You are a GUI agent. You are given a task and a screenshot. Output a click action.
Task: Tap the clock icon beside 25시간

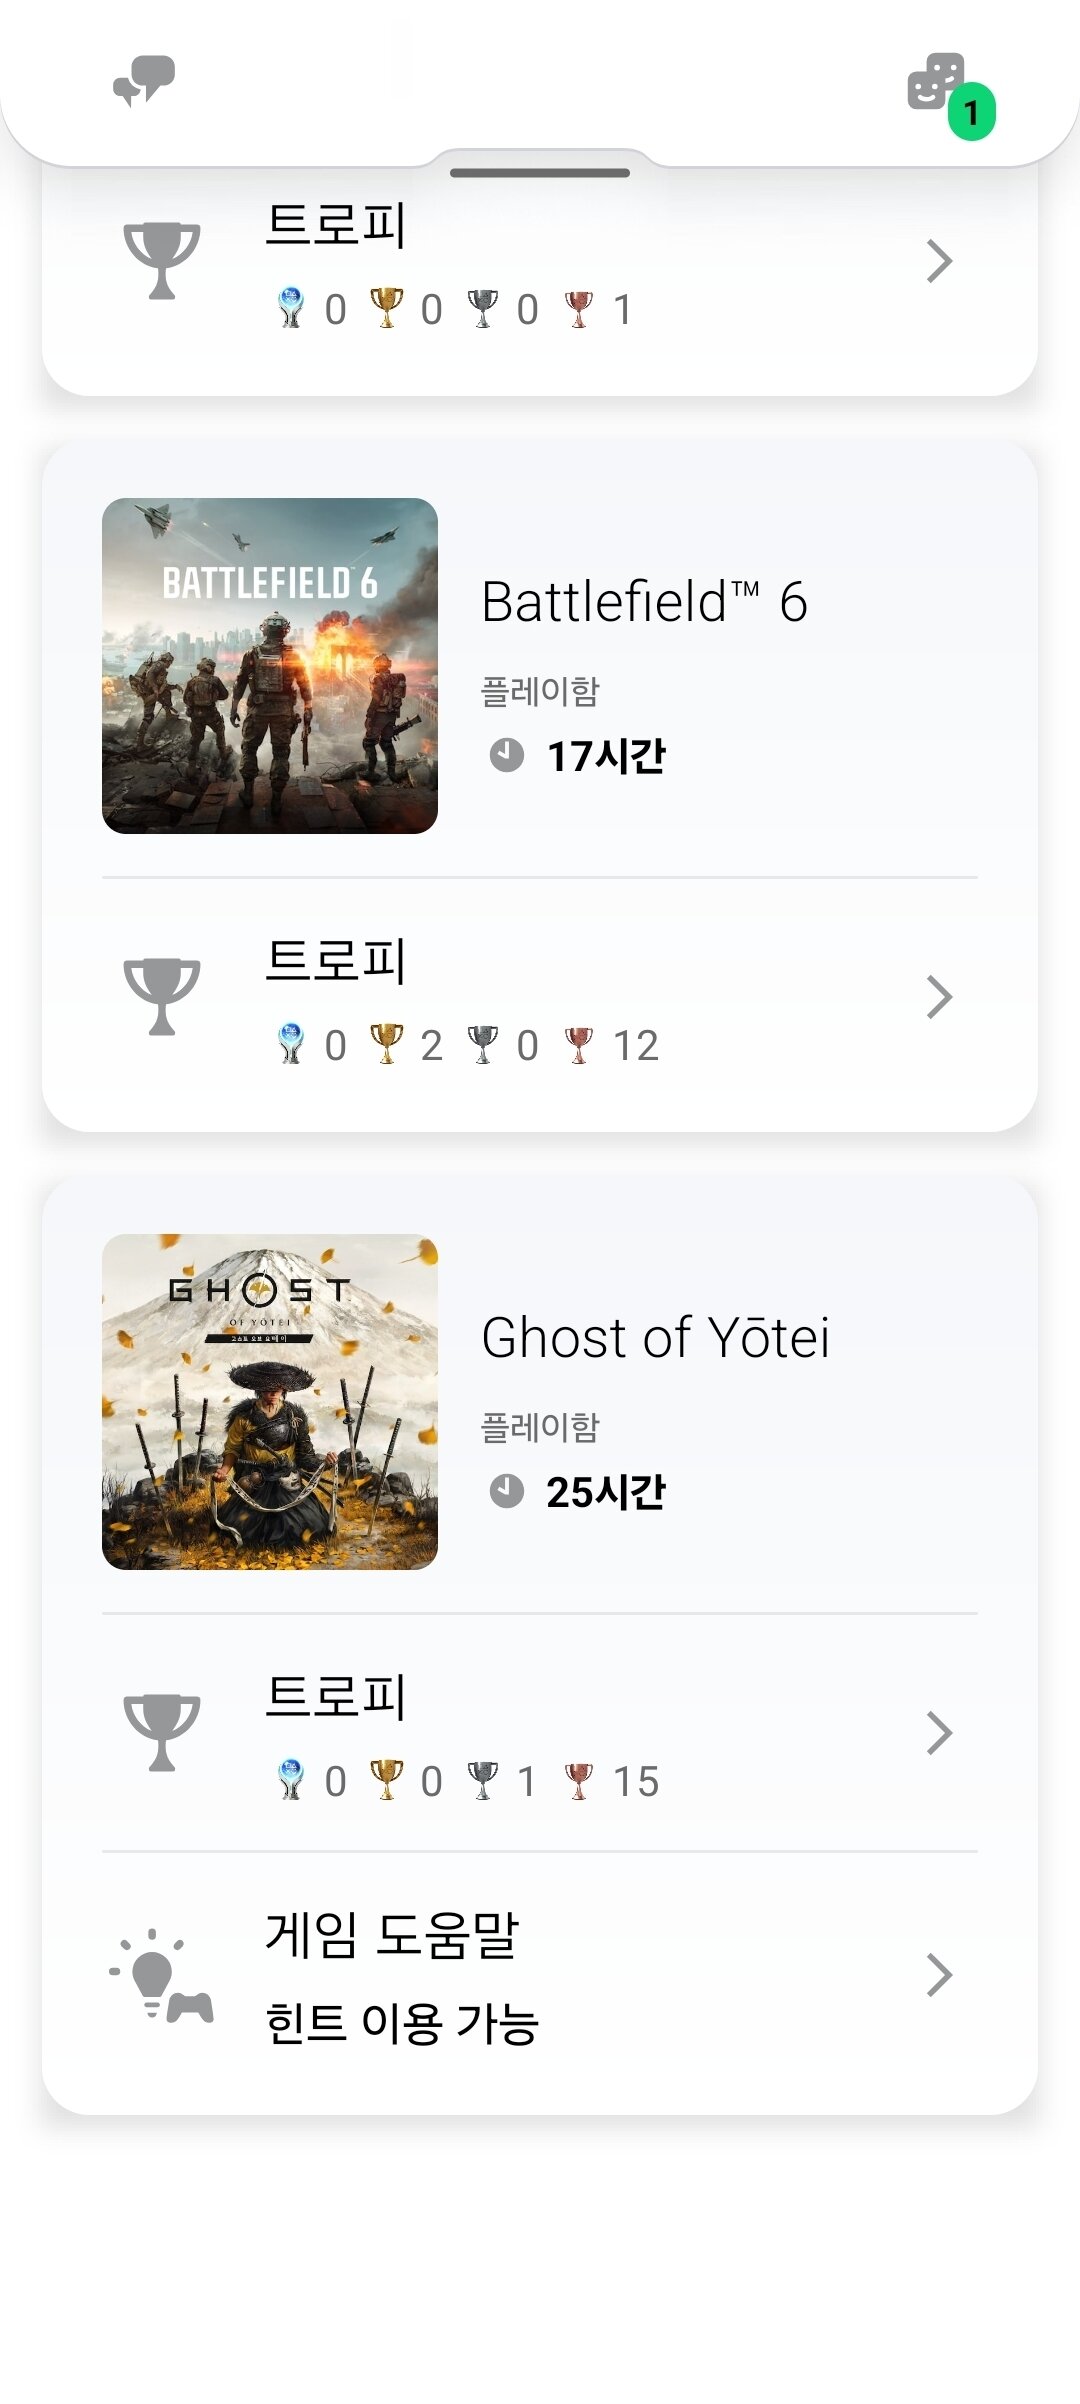[507, 1491]
